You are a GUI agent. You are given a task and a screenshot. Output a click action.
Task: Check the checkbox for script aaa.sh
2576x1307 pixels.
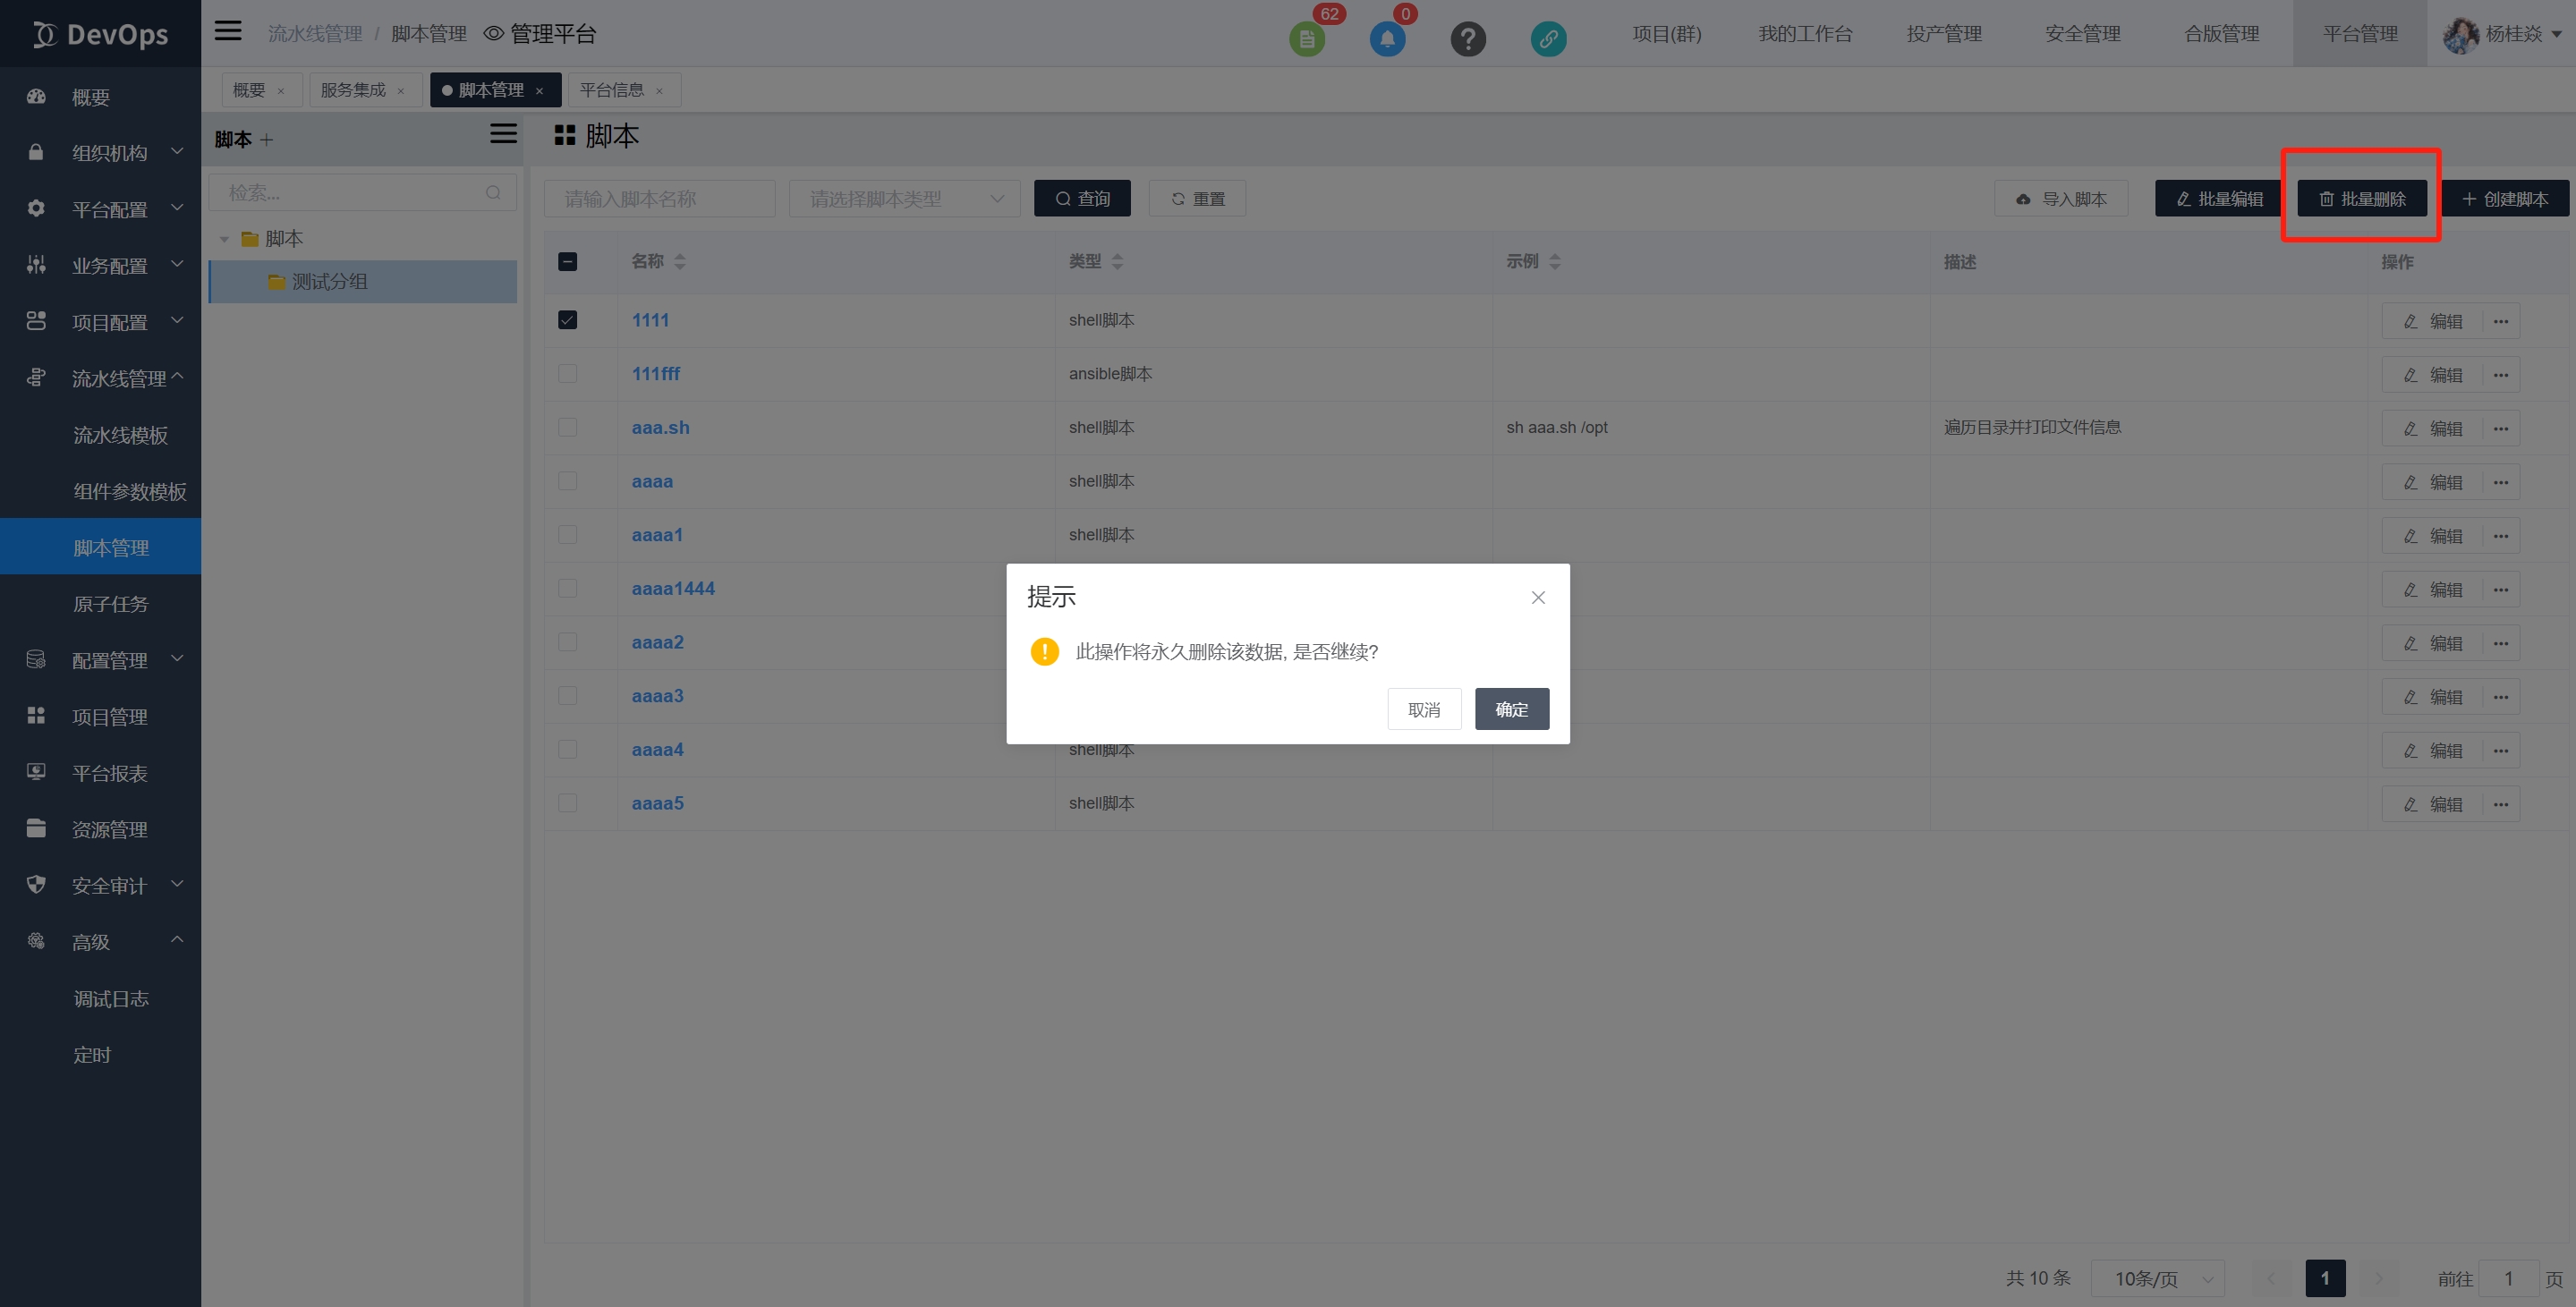567,428
